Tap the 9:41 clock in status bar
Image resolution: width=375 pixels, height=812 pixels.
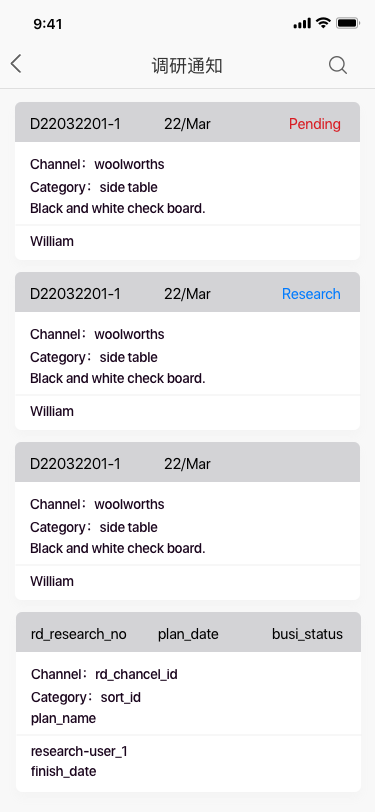(x=48, y=24)
